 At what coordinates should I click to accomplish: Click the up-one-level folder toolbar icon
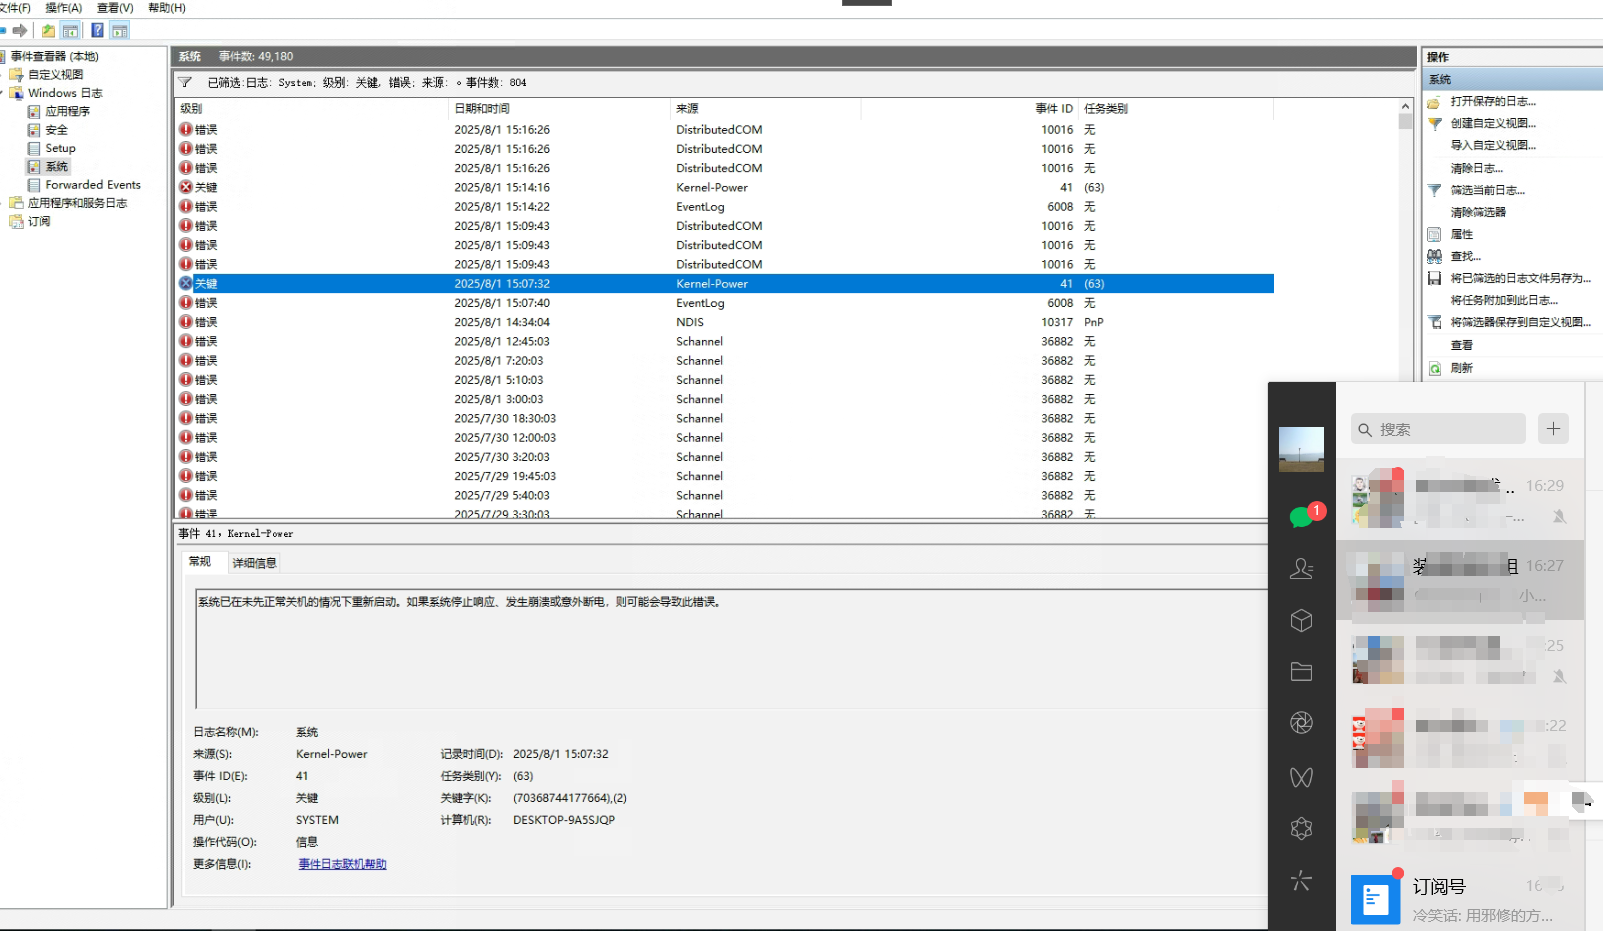click(x=48, y=31)
